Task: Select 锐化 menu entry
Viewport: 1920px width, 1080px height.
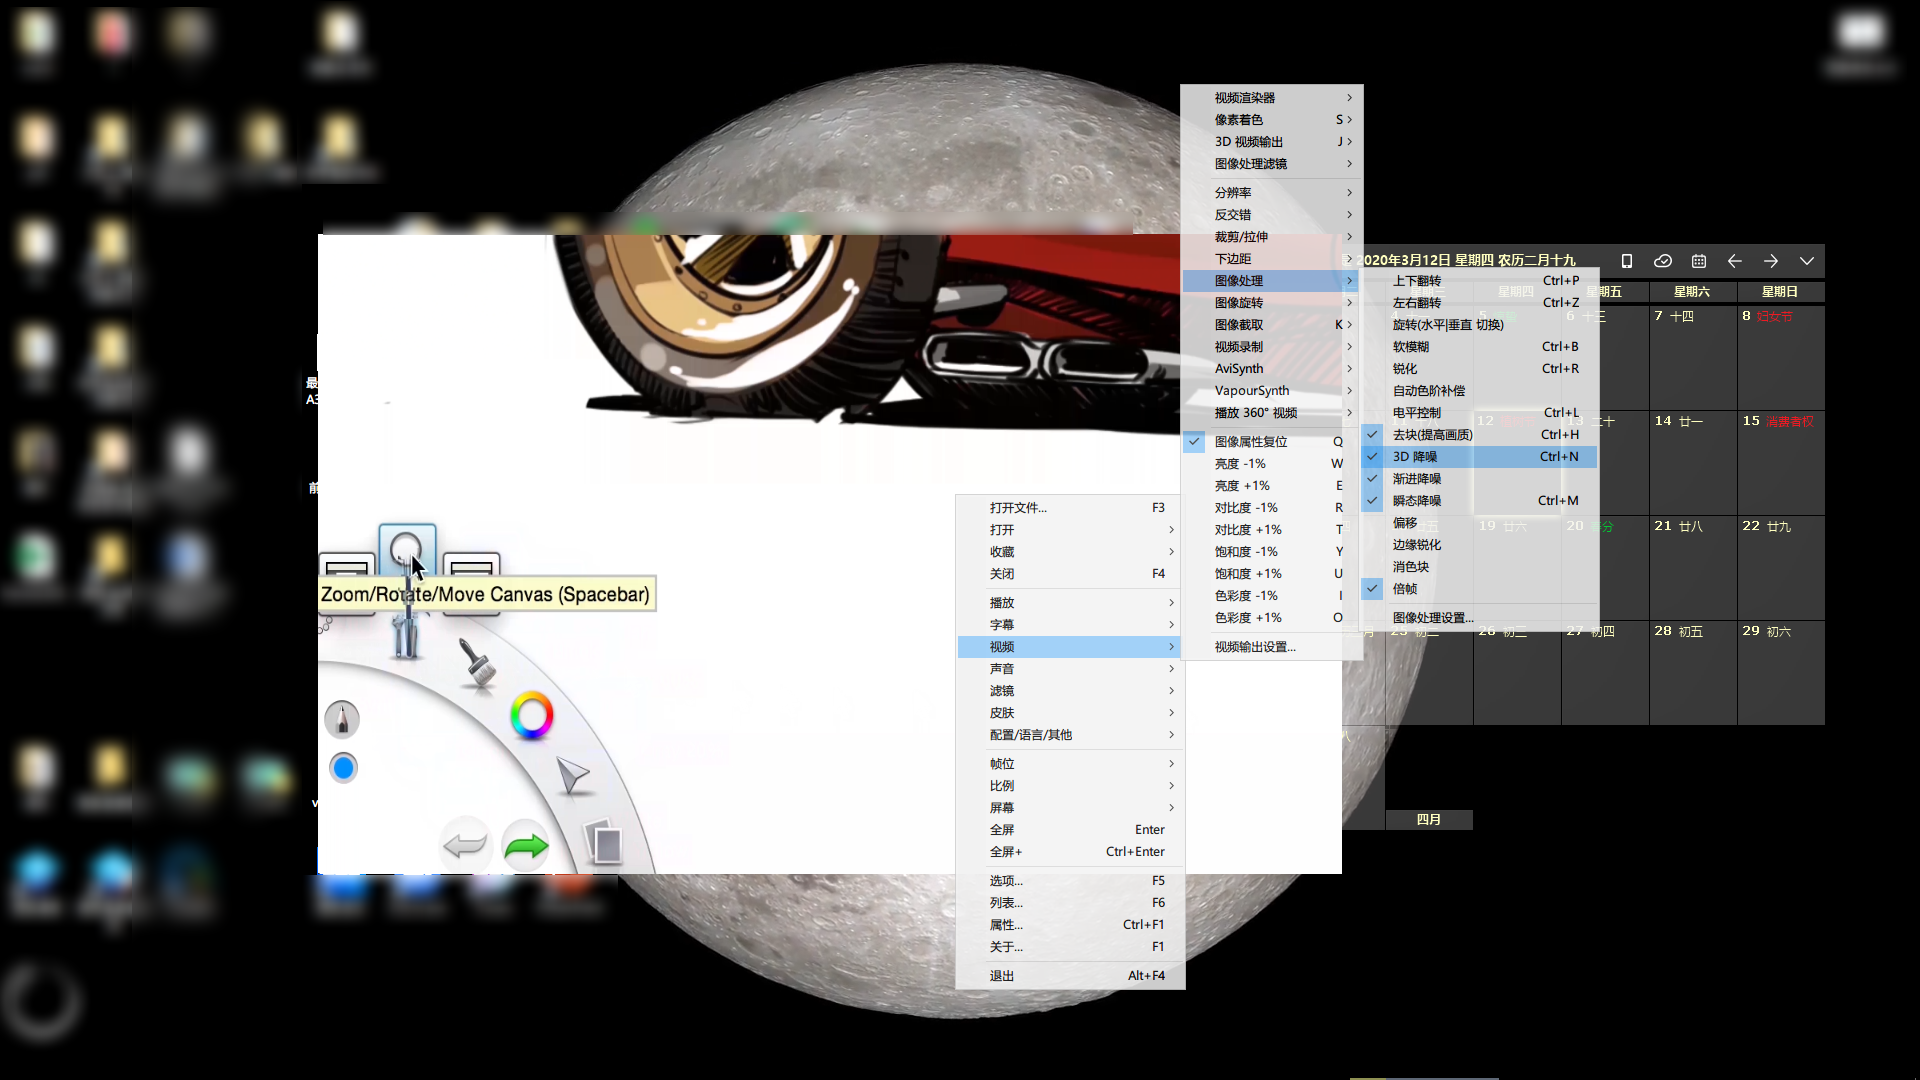Action: 1480,369
